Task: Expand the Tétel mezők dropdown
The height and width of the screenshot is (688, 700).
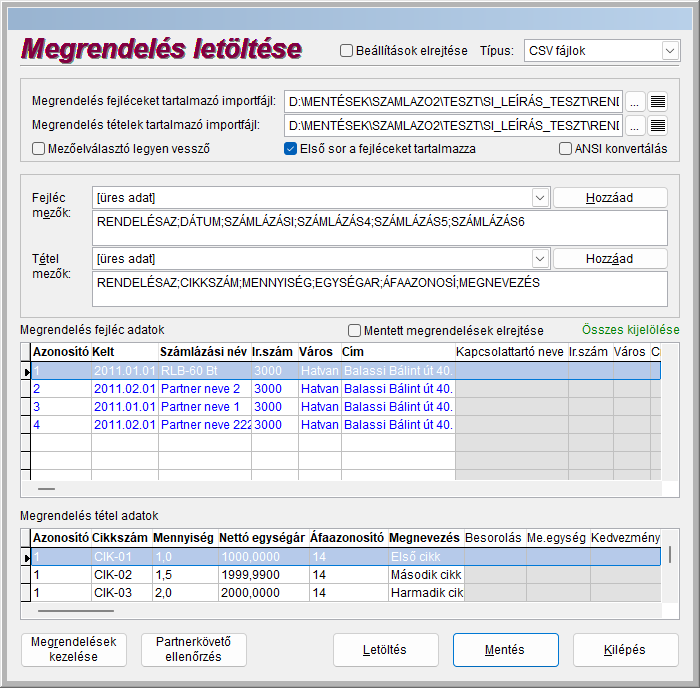Action: tap(540, 259)
